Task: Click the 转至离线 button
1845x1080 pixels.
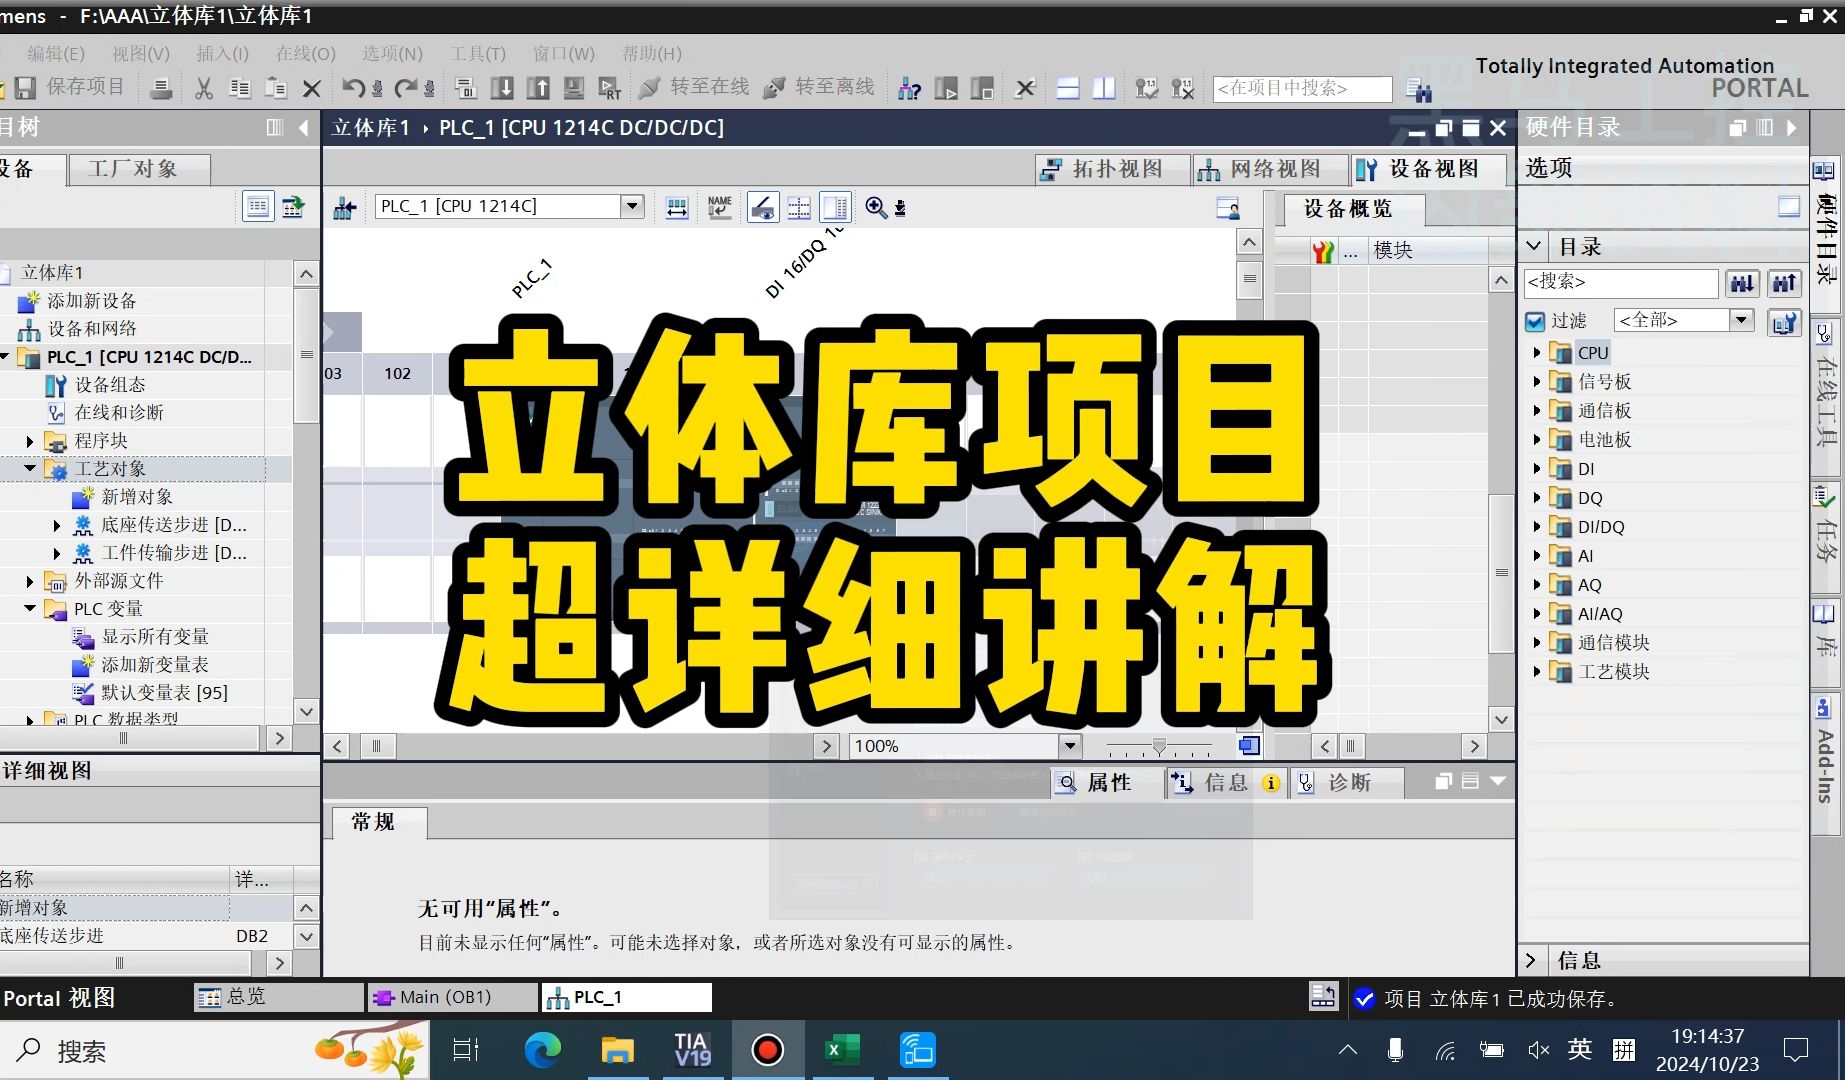Action: (819, 88)
